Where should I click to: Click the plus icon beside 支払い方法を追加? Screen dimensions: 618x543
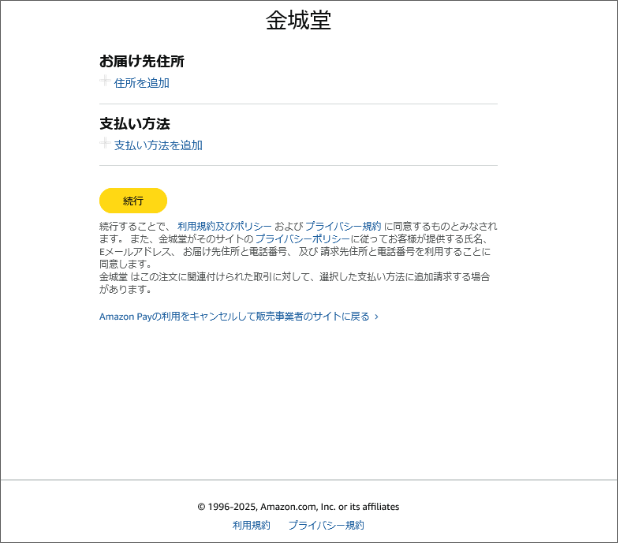[x=105, y=144]
